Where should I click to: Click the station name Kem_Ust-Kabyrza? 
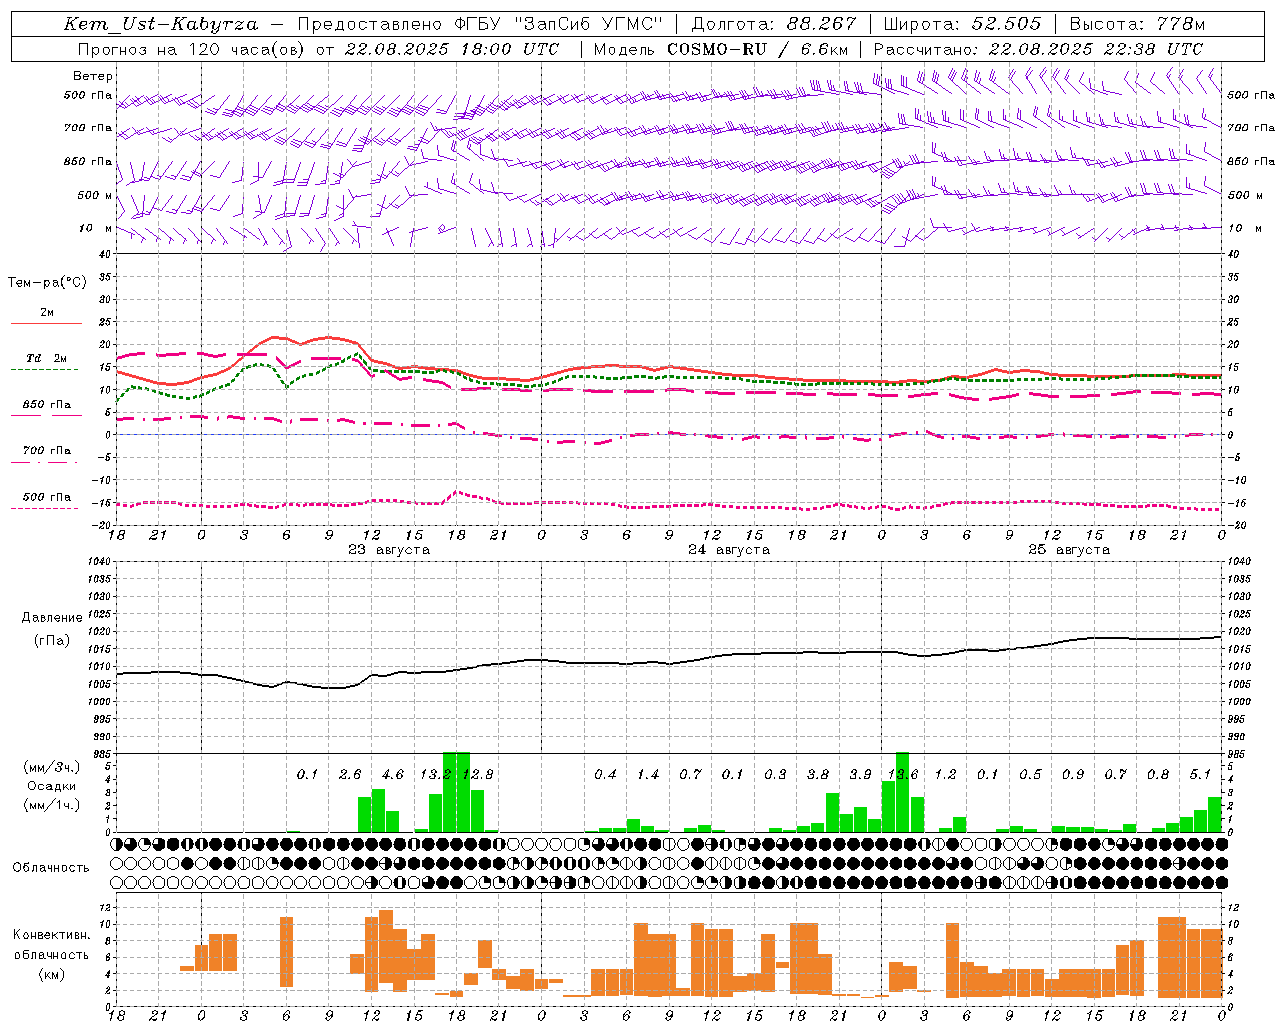pos(161,24)
